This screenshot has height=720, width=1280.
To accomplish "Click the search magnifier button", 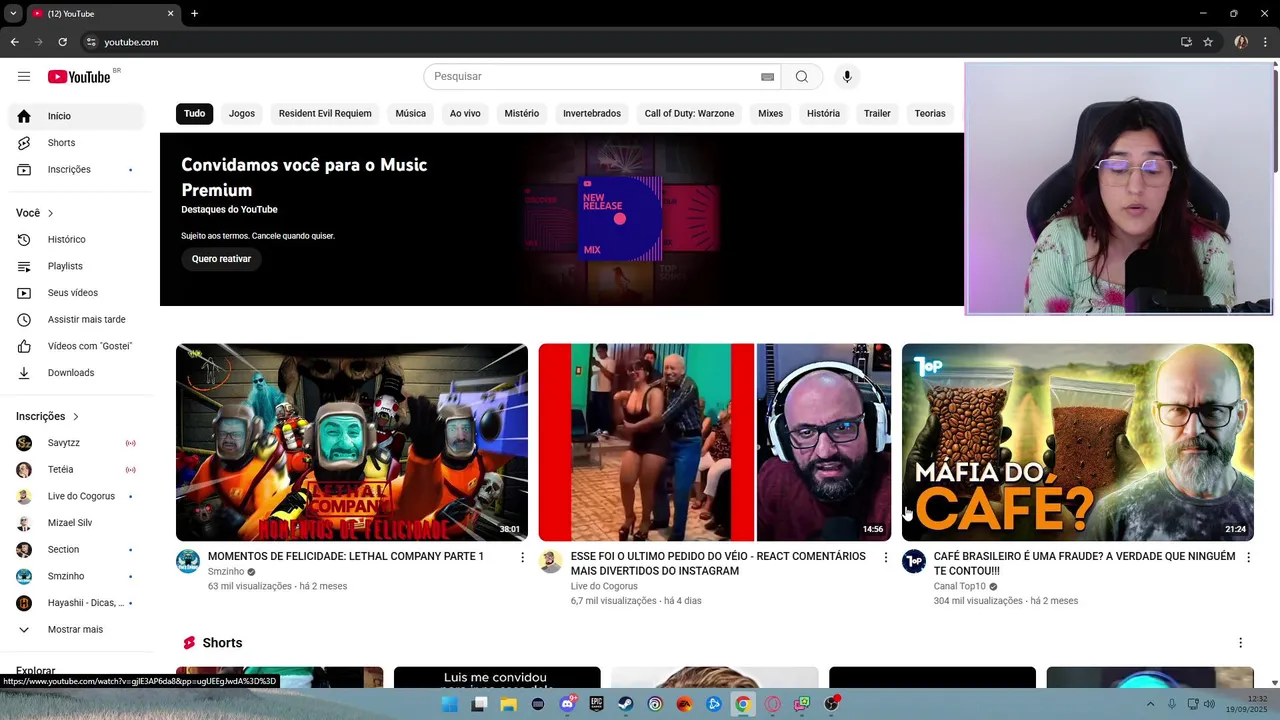I will point(802,77).
